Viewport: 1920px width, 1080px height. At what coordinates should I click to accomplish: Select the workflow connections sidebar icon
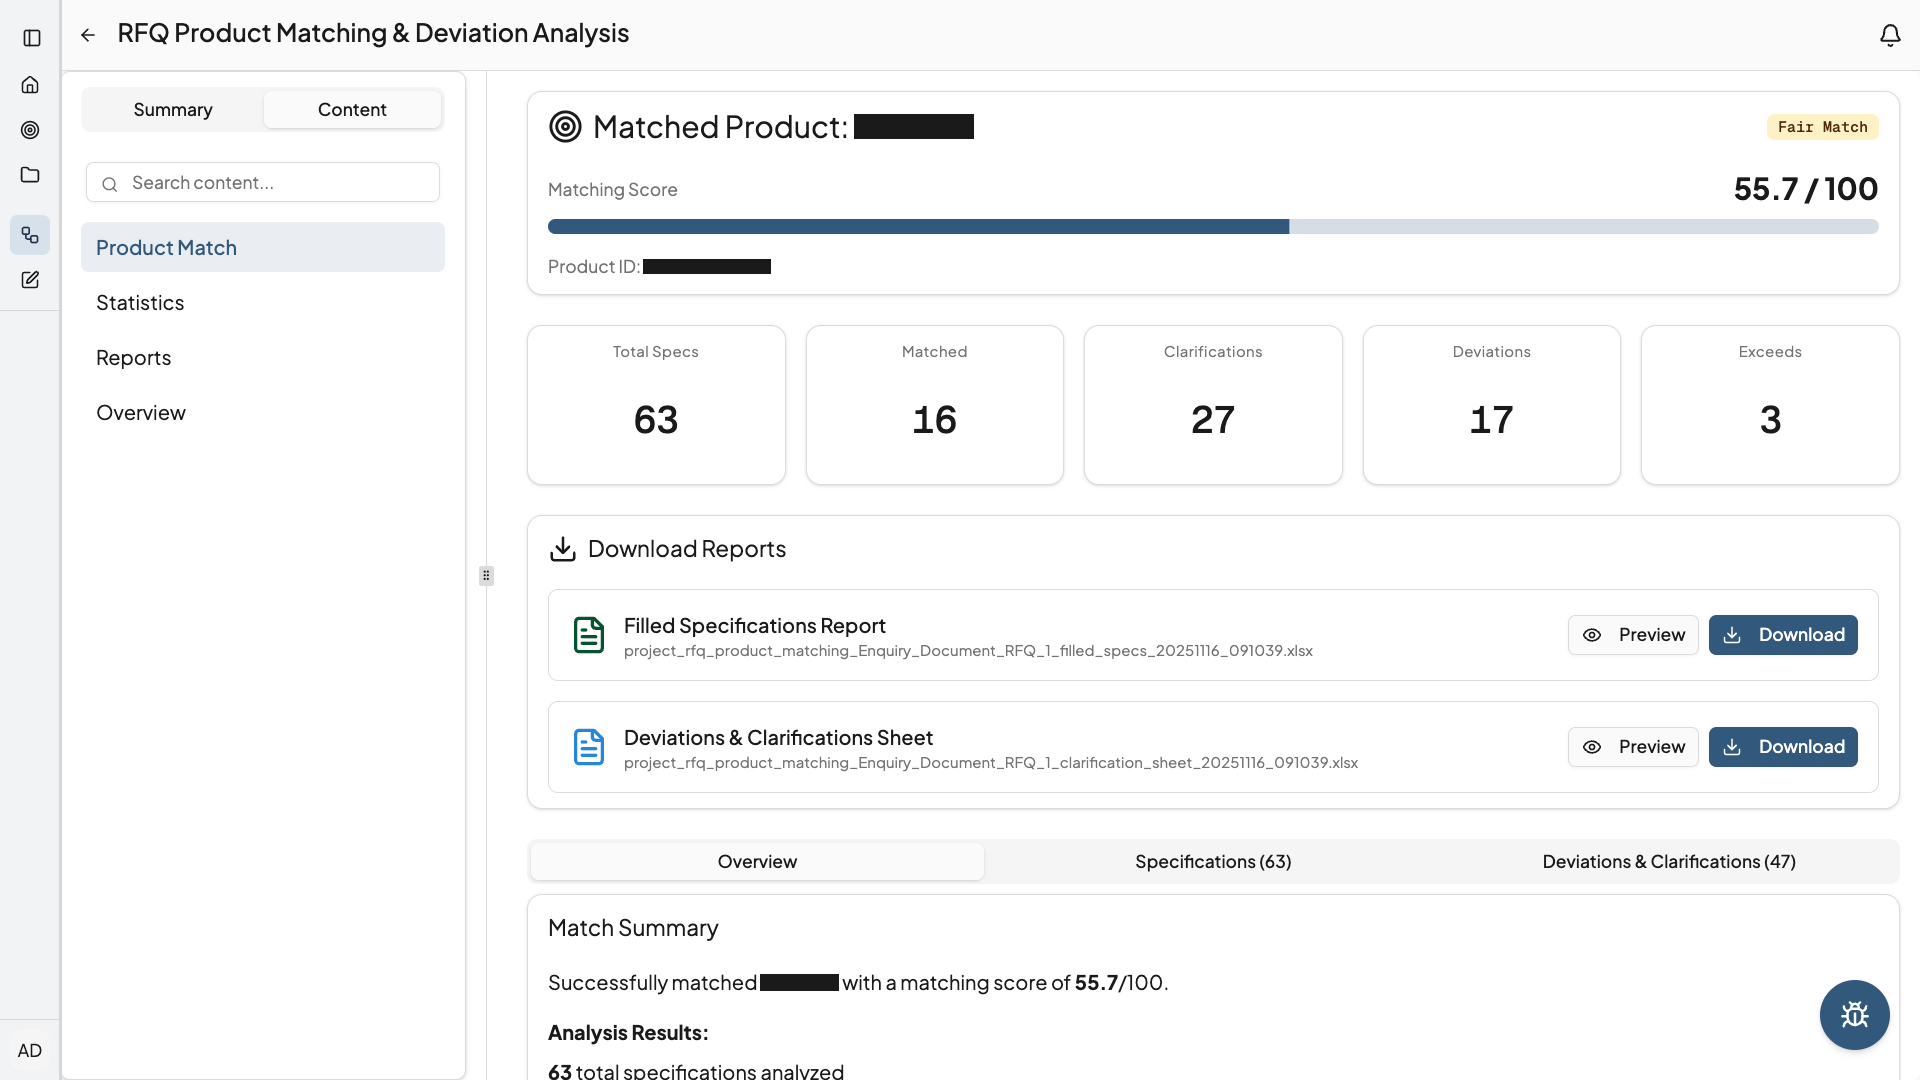pos(30,235)
